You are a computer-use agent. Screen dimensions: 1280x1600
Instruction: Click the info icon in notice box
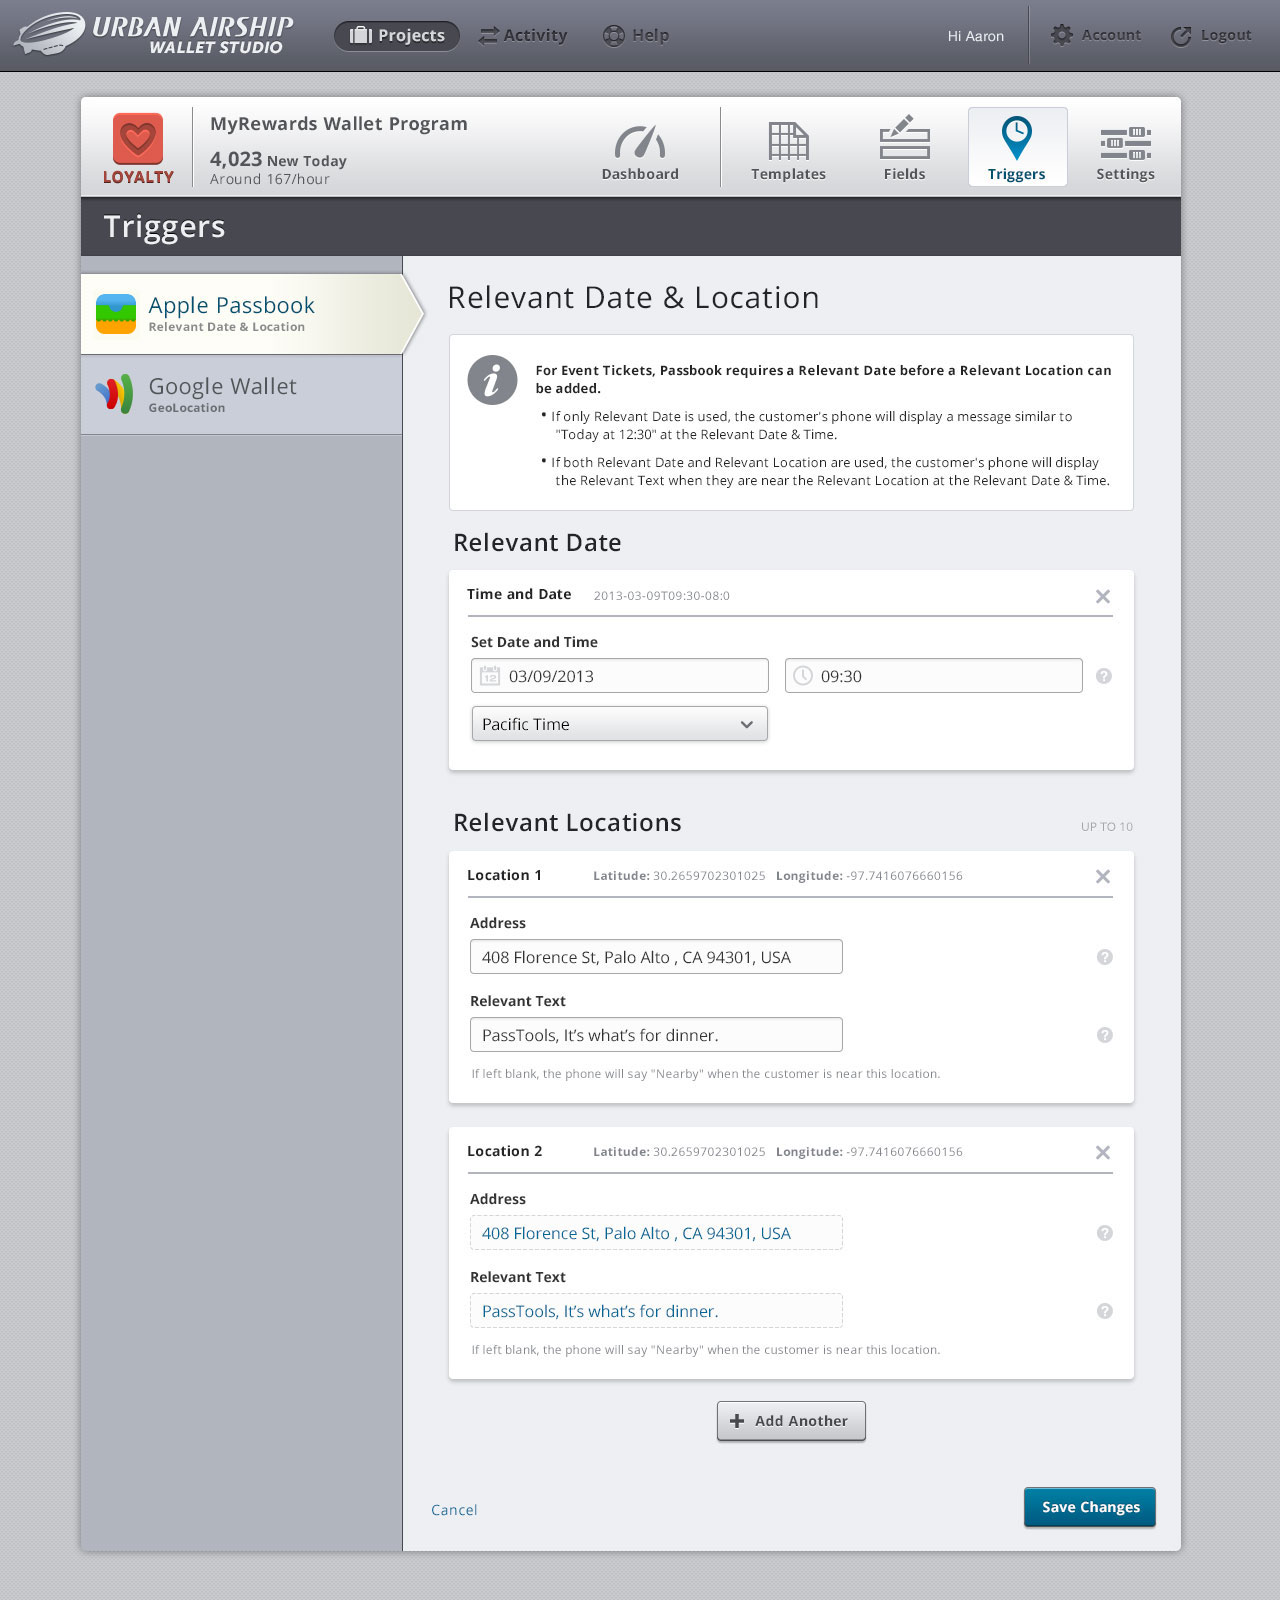(492, 380)
